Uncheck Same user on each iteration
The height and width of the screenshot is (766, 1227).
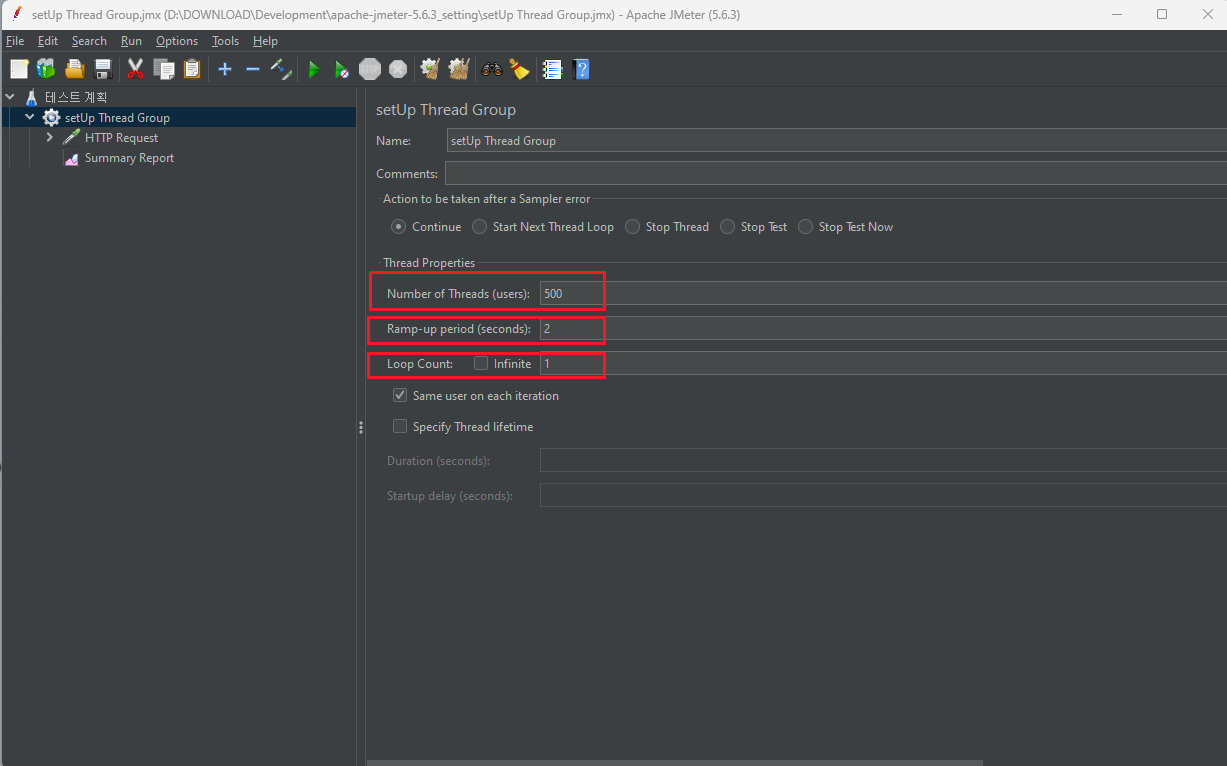400,396
